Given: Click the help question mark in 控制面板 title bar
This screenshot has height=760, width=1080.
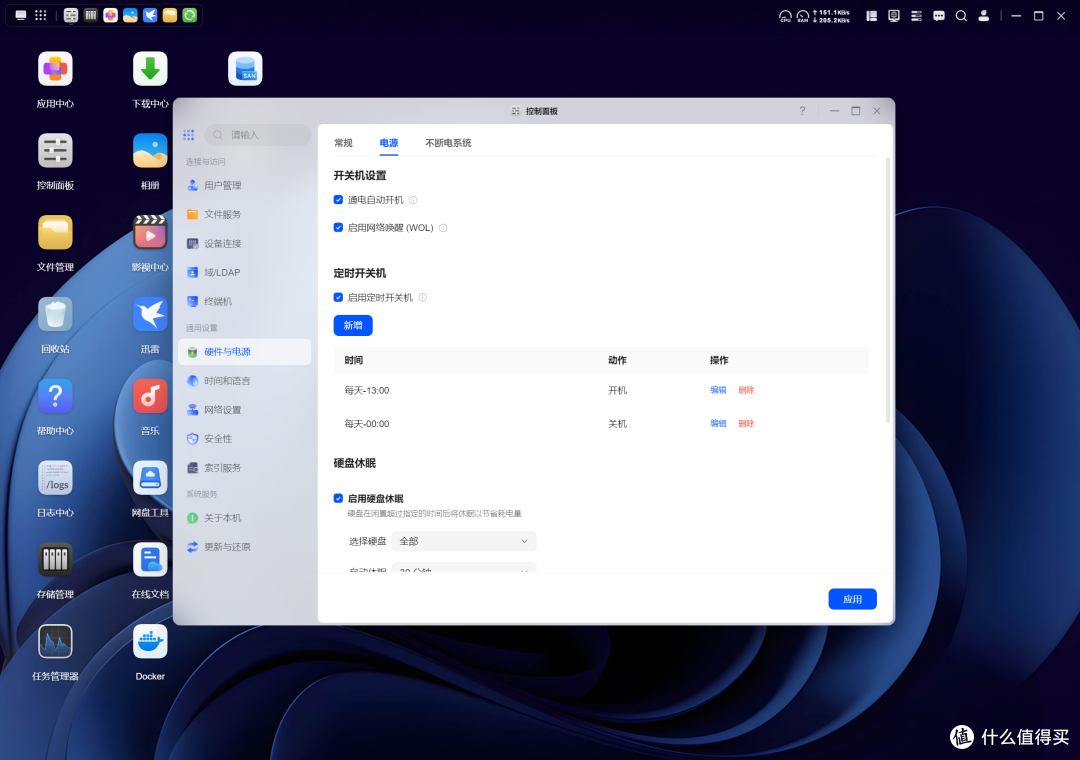Looking at the screenshot, I should click(802, 111).
